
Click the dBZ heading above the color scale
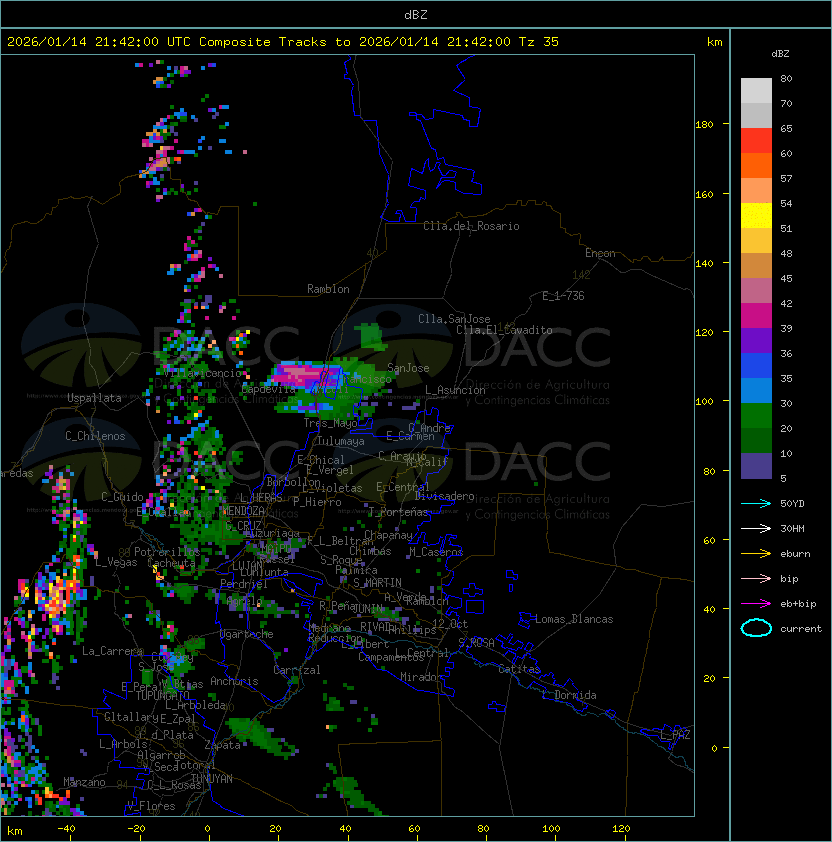tap(780, 54)
